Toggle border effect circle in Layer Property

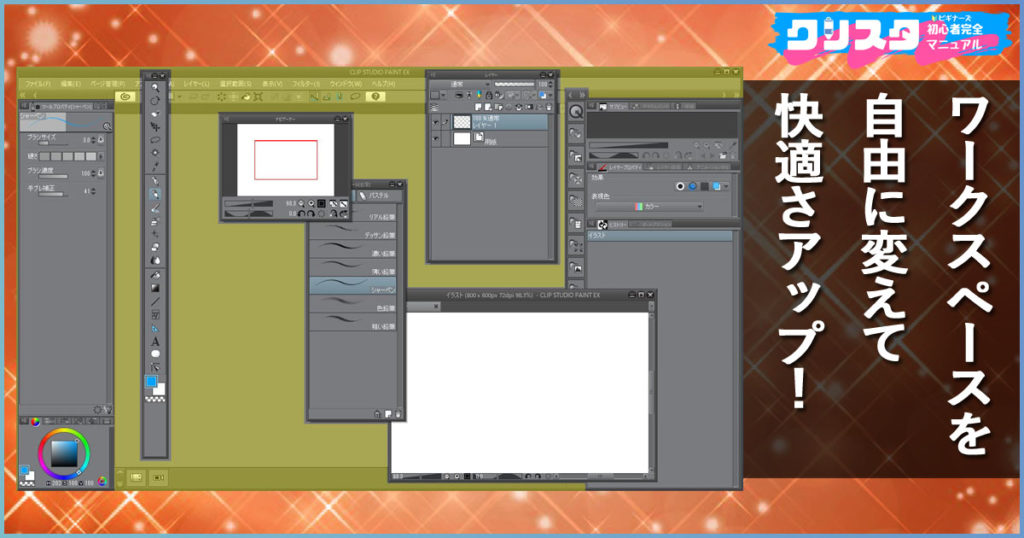[680, 186]
